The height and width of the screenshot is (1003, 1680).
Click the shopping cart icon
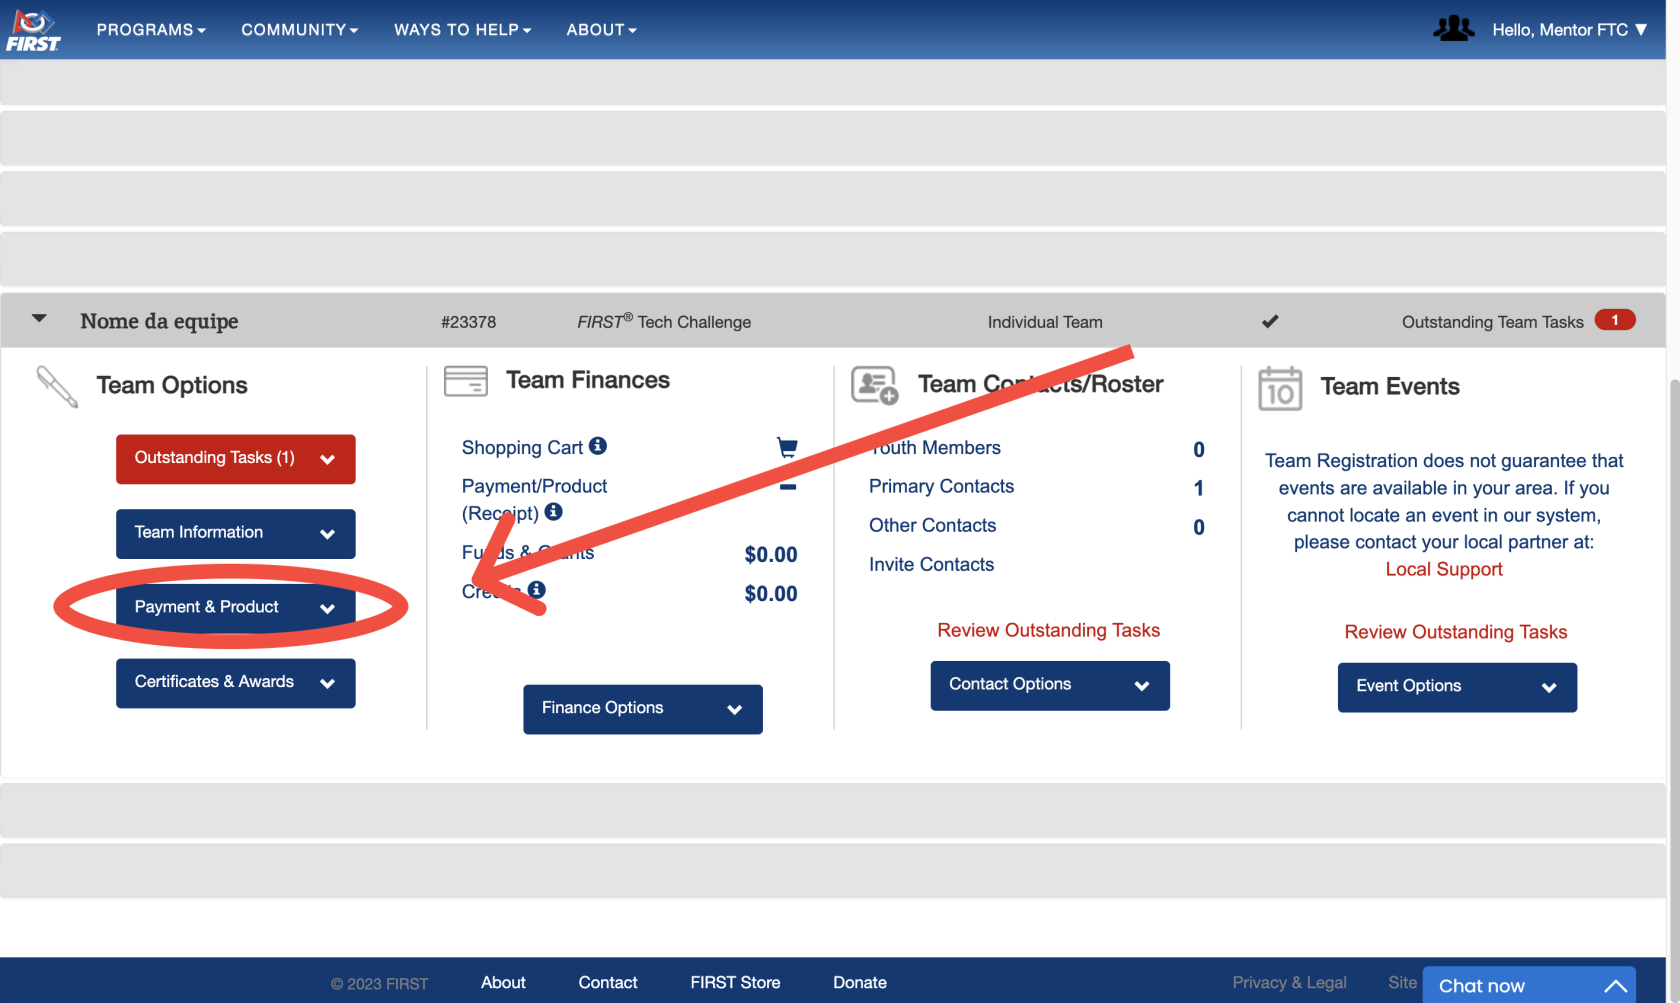pos(787,447)
